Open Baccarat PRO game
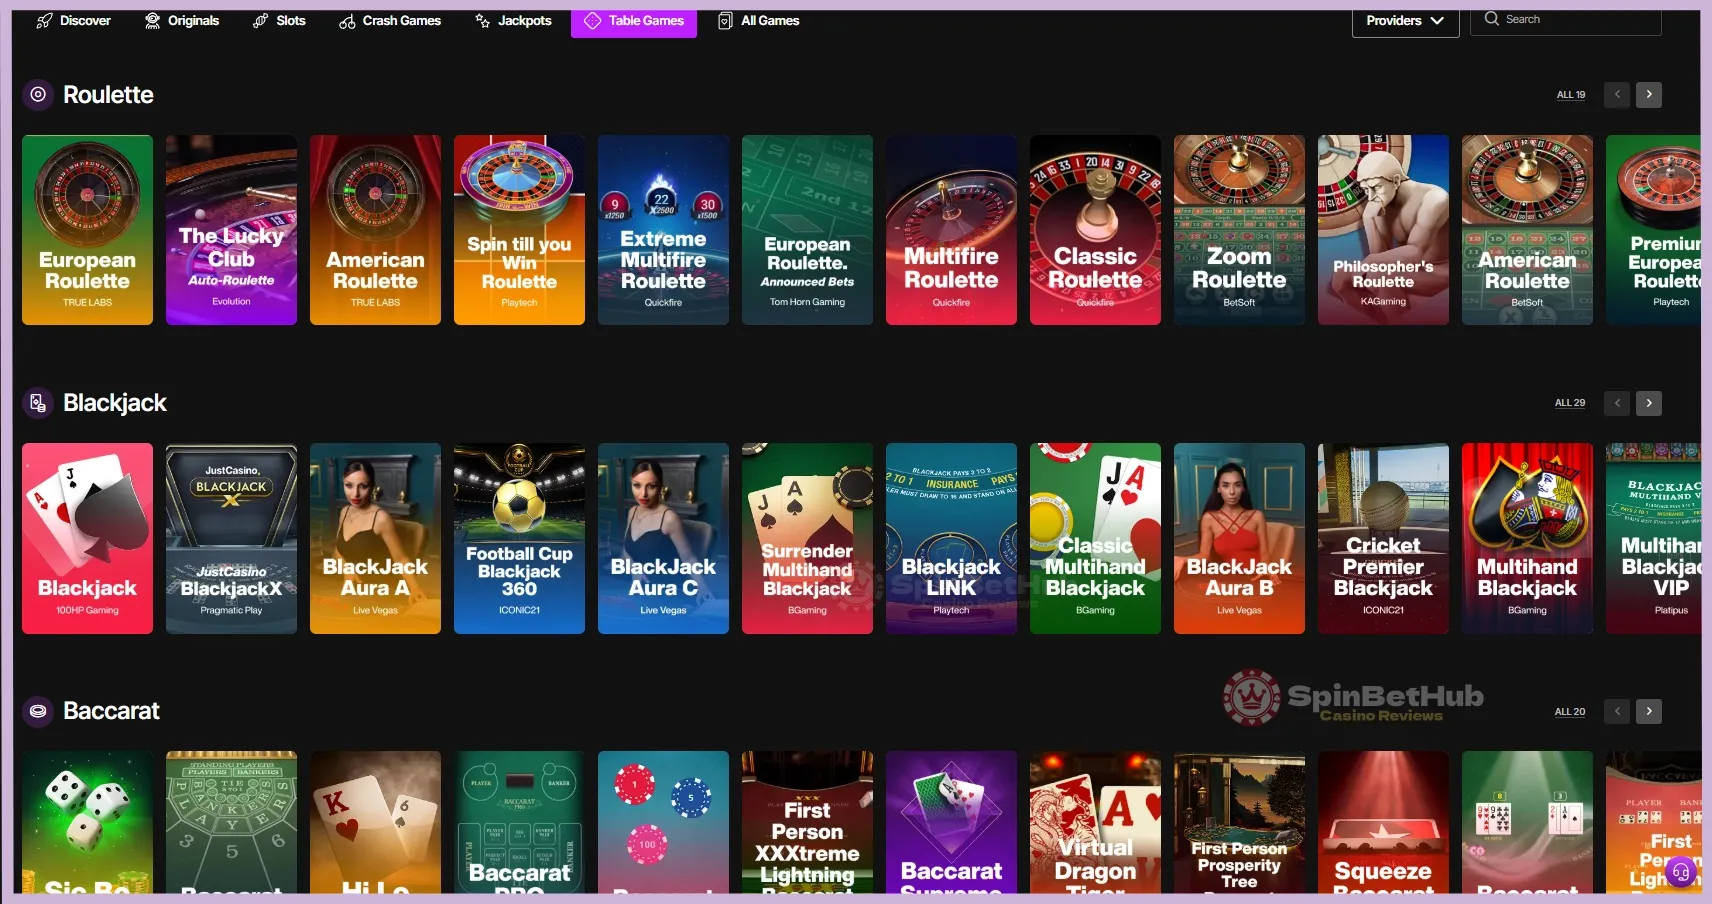The width and height of the screenshot is (1712, 904). point(519,822)
